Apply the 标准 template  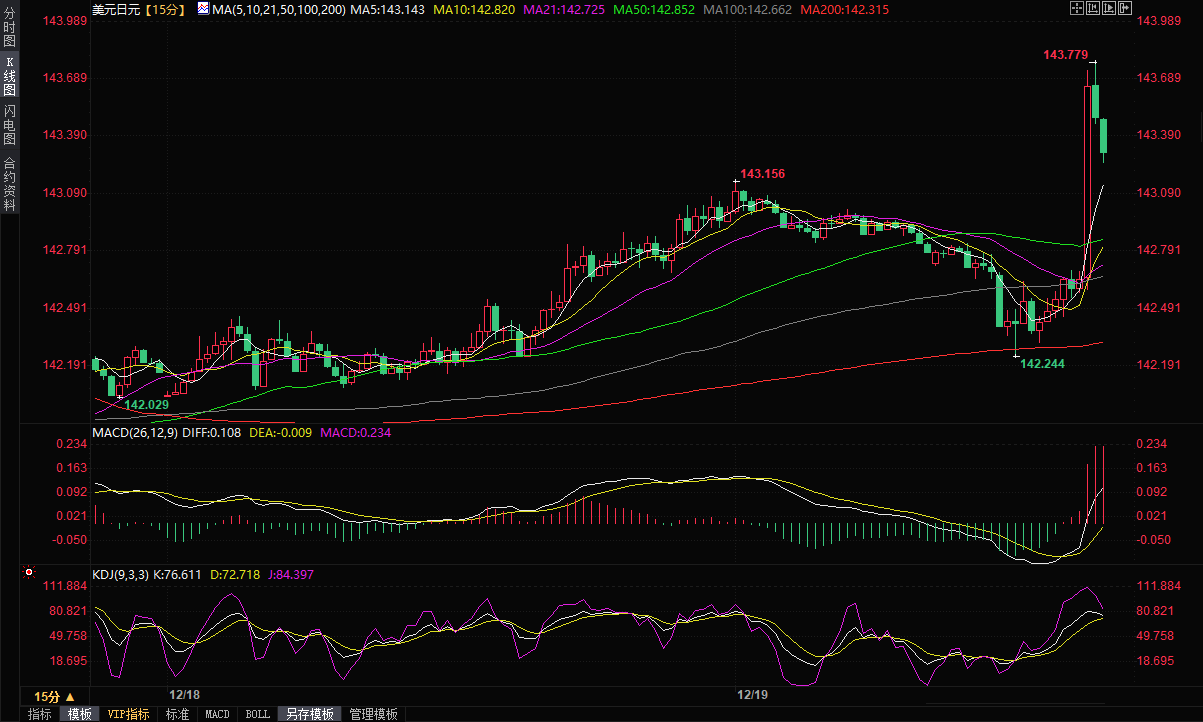[x=177, y=714]
